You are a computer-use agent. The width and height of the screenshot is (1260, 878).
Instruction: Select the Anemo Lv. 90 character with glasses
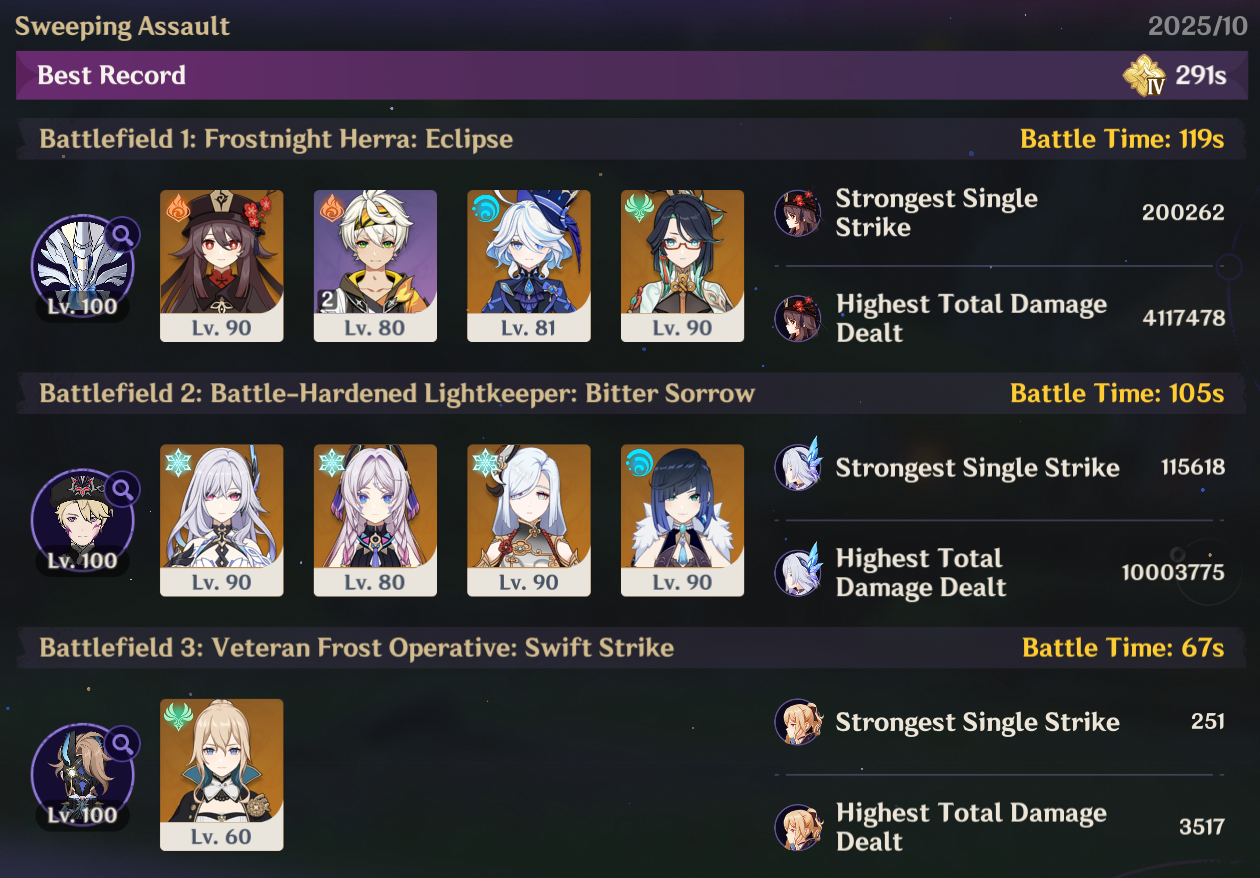coord(682,266)
